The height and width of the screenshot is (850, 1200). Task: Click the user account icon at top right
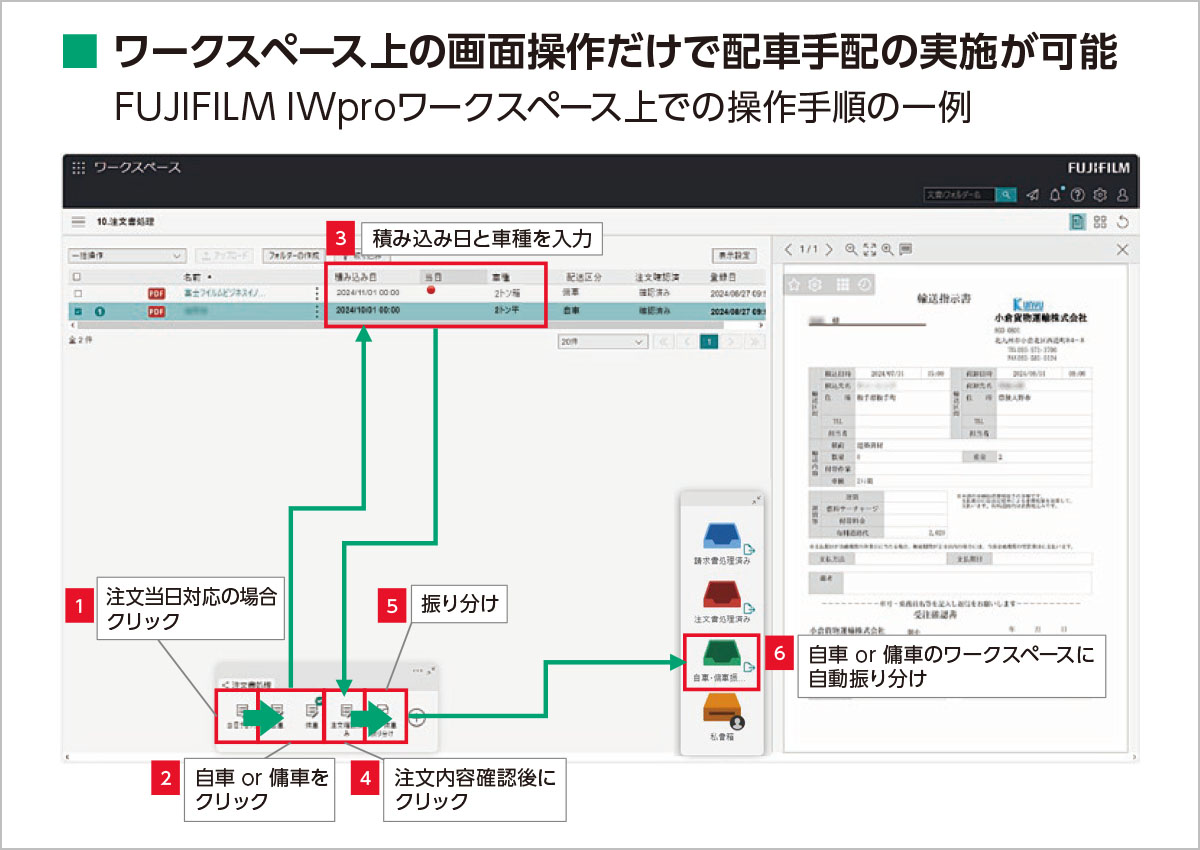(1123, 193)
